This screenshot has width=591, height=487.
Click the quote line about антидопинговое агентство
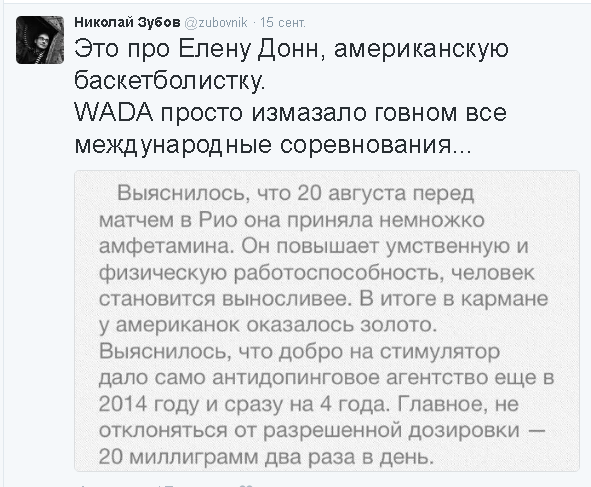click(326, 378)
